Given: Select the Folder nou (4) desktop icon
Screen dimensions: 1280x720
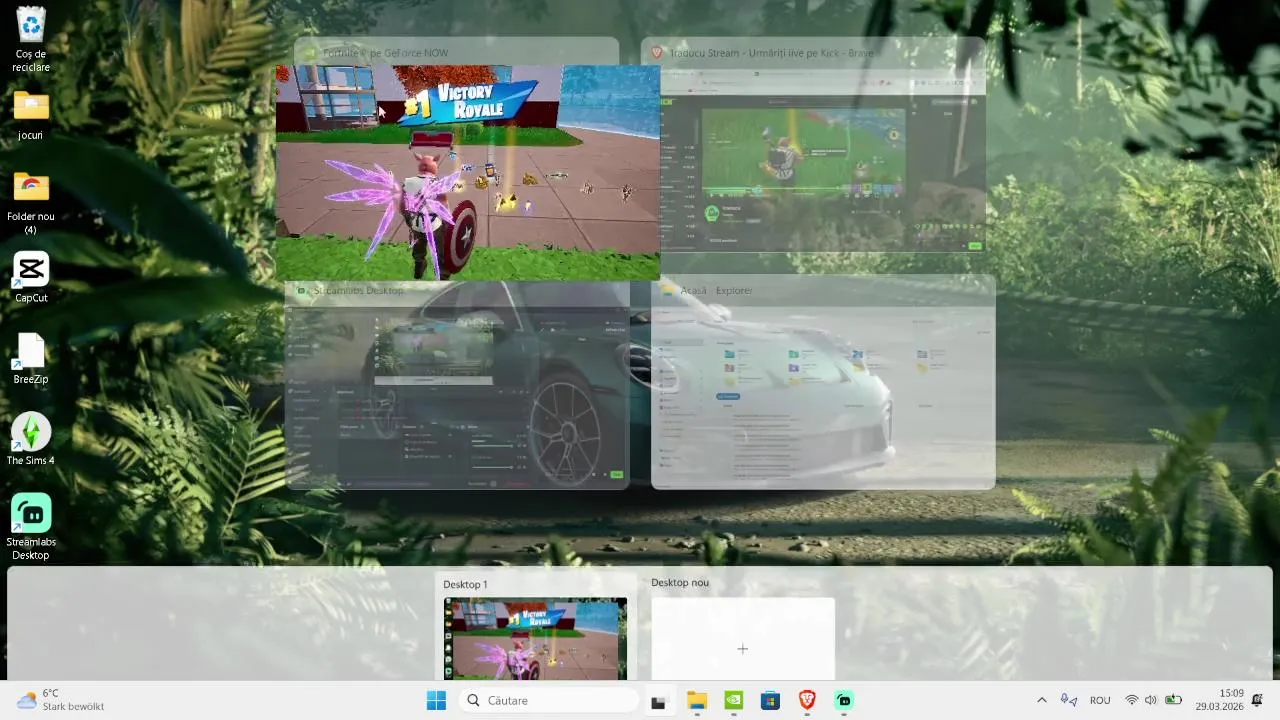Looking at the screenshot, I should (31, 203).
